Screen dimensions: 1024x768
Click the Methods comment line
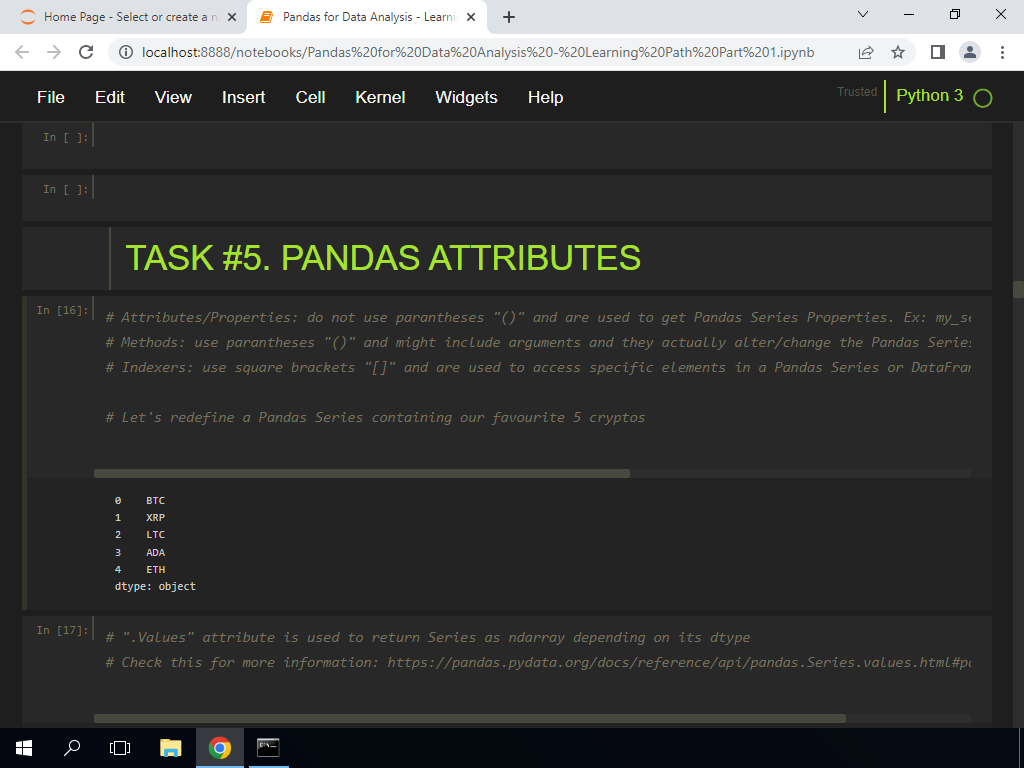pyautogui.click(x=538, y=342)
